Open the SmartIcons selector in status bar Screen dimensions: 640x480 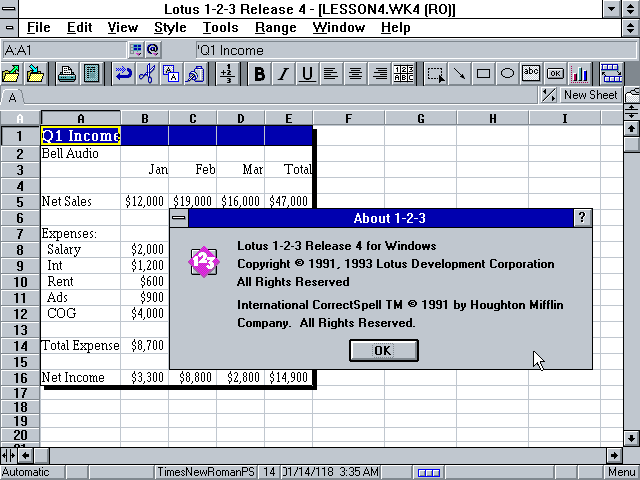pyautogui.click(x=429, y=472)
